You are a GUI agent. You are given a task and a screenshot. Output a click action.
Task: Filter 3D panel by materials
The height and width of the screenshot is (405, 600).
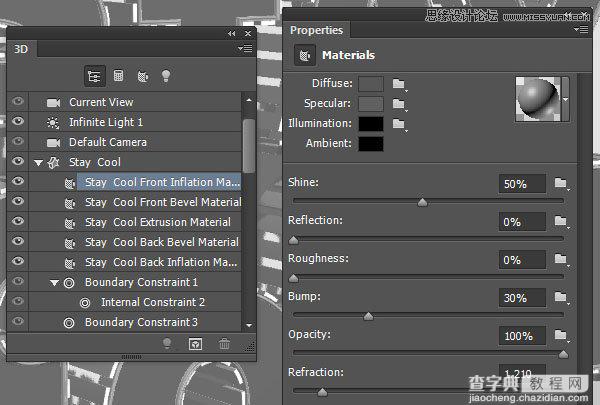pyautogui.click(x=143, y=76)
